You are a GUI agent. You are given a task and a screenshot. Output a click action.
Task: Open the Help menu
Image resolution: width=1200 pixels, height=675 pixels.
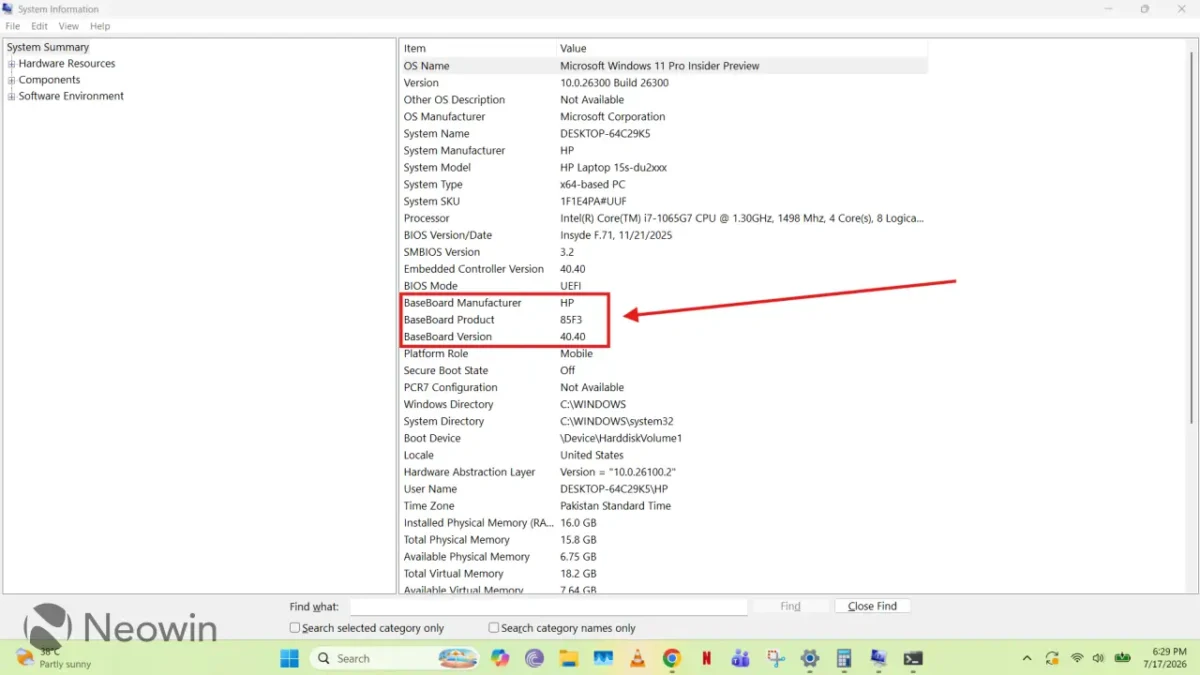(100, 26)
